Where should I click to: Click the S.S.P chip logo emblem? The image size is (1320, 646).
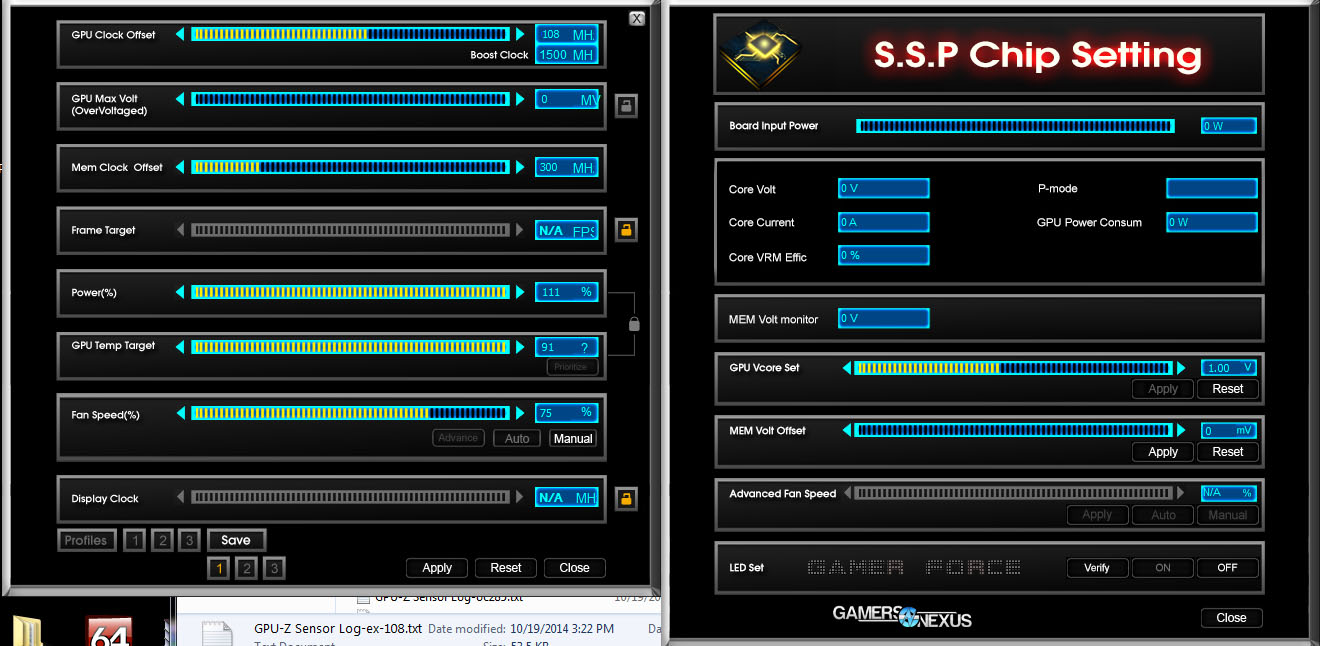(x=759, y=55)
